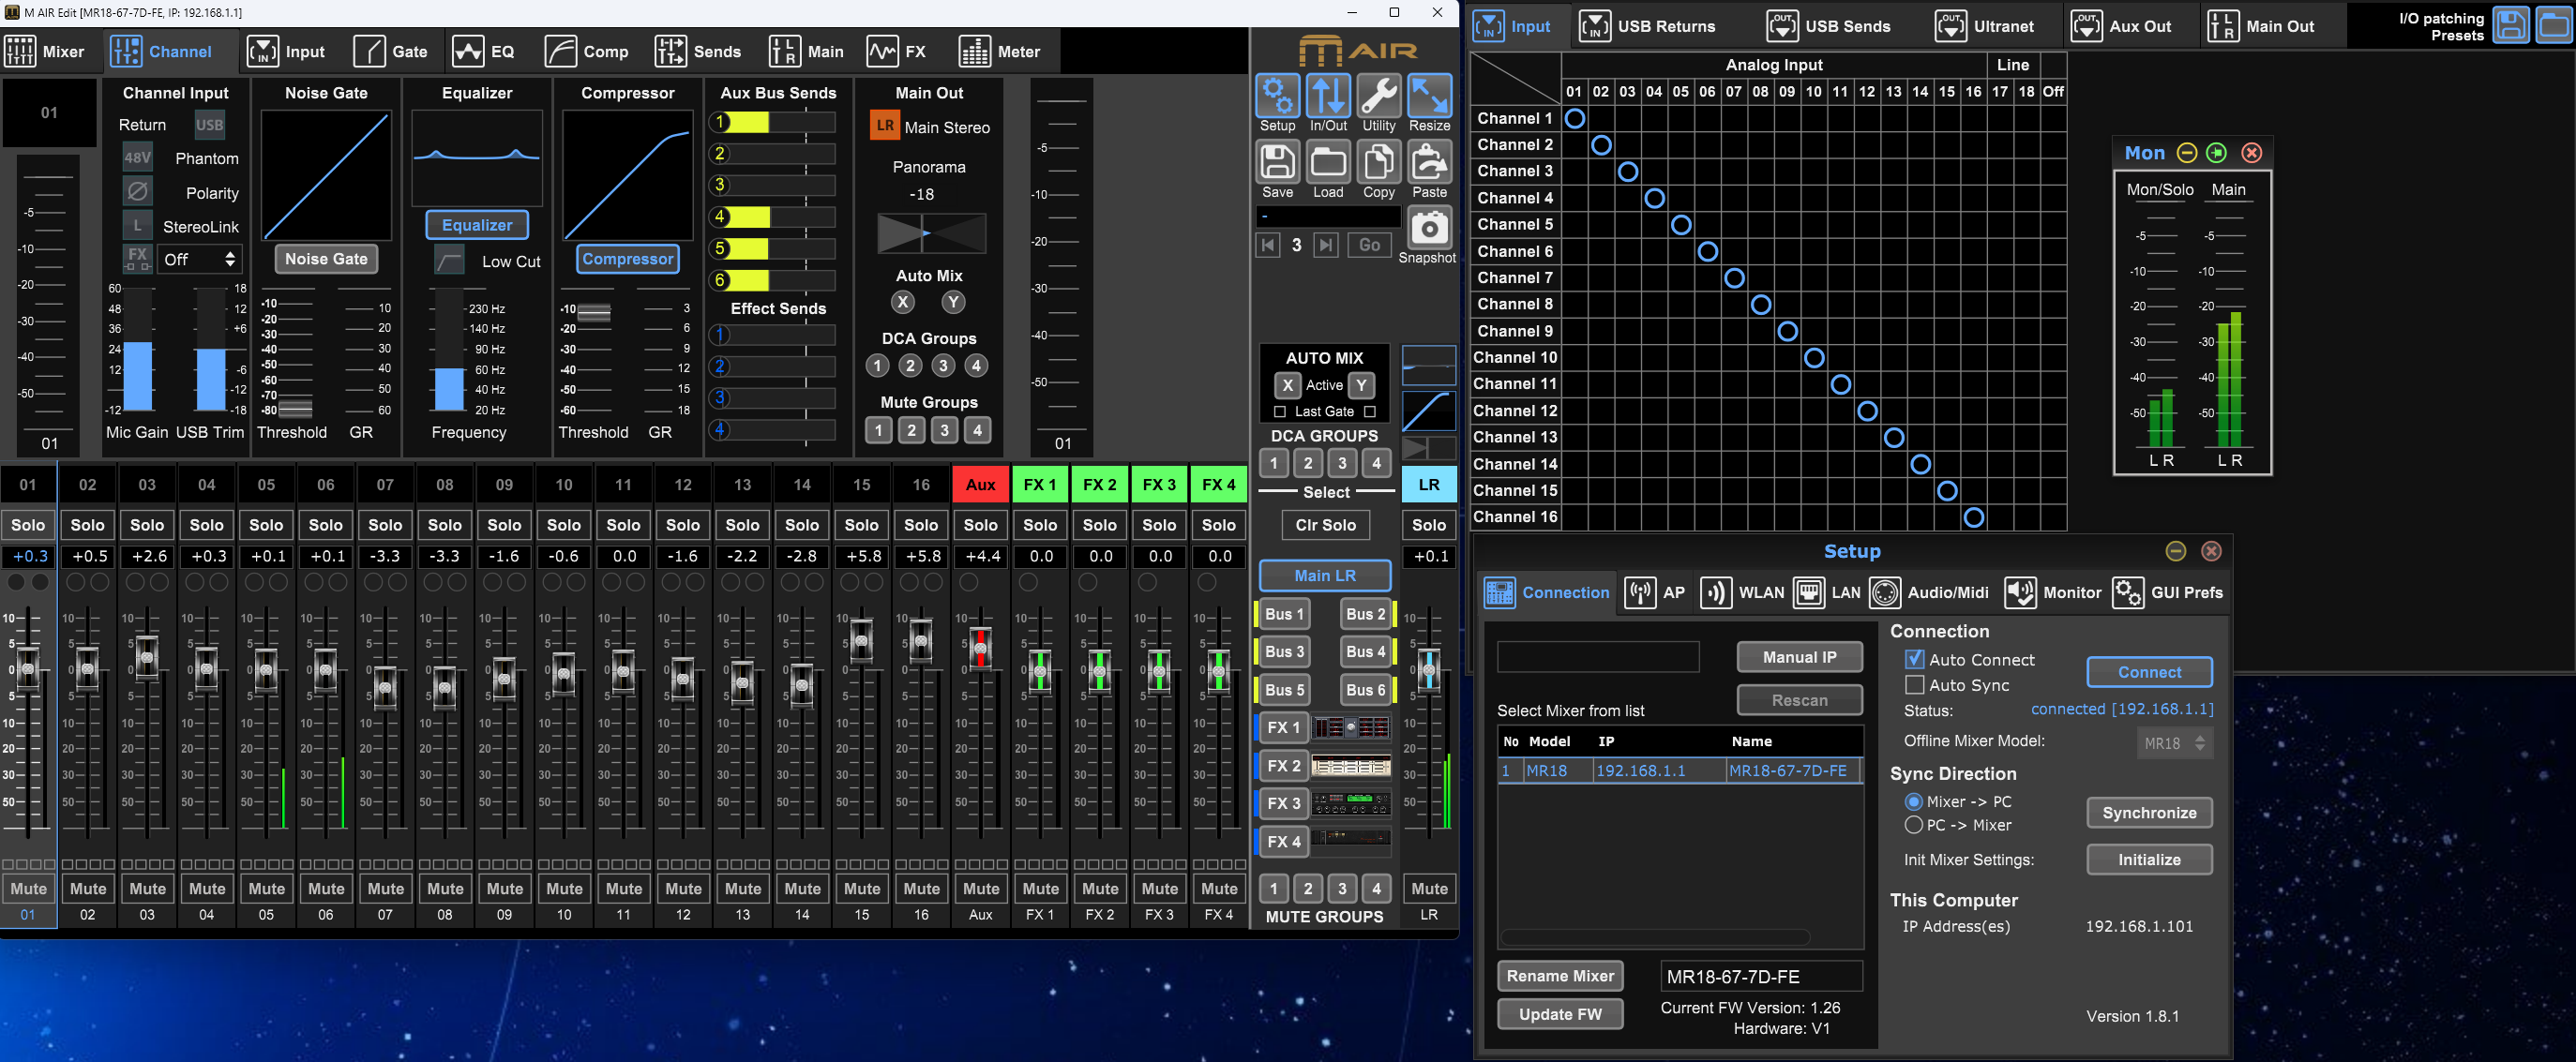Adjust Aux Bus Send 1 level
The width and height of the screenshot is (2576, 1062).
click(773, 122)
